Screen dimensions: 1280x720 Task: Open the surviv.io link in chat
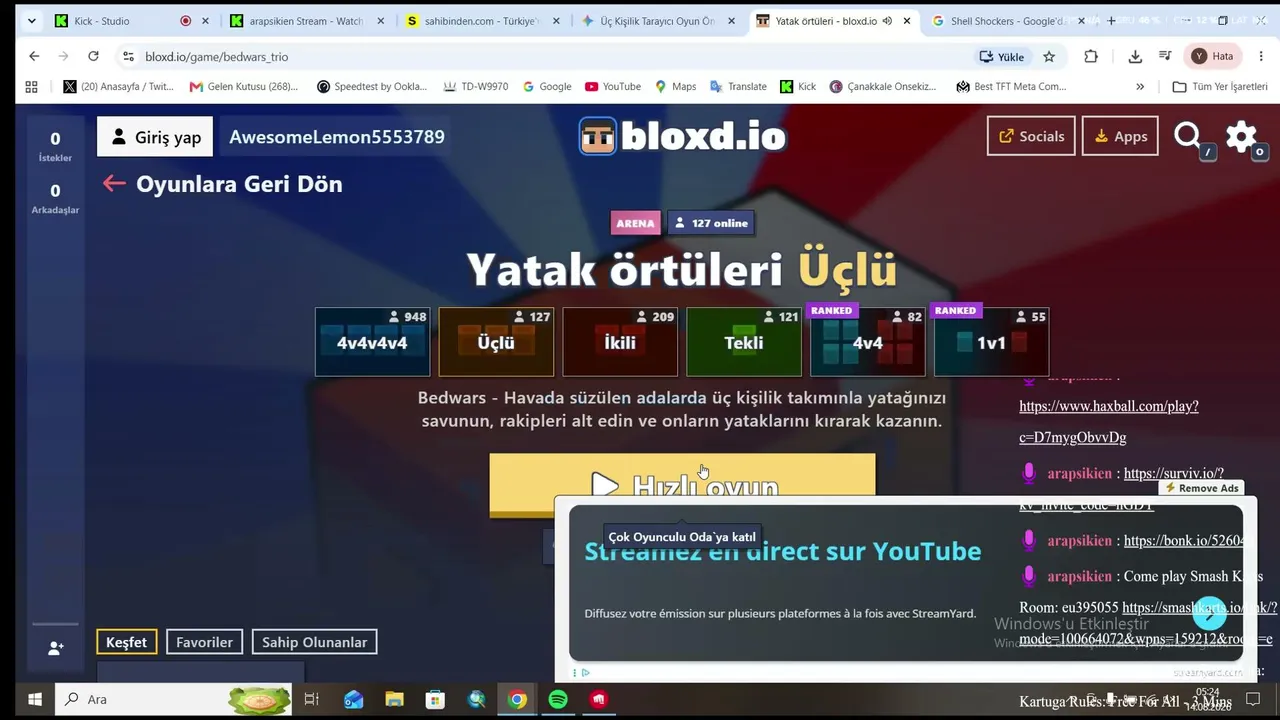tap(1174, 473)
